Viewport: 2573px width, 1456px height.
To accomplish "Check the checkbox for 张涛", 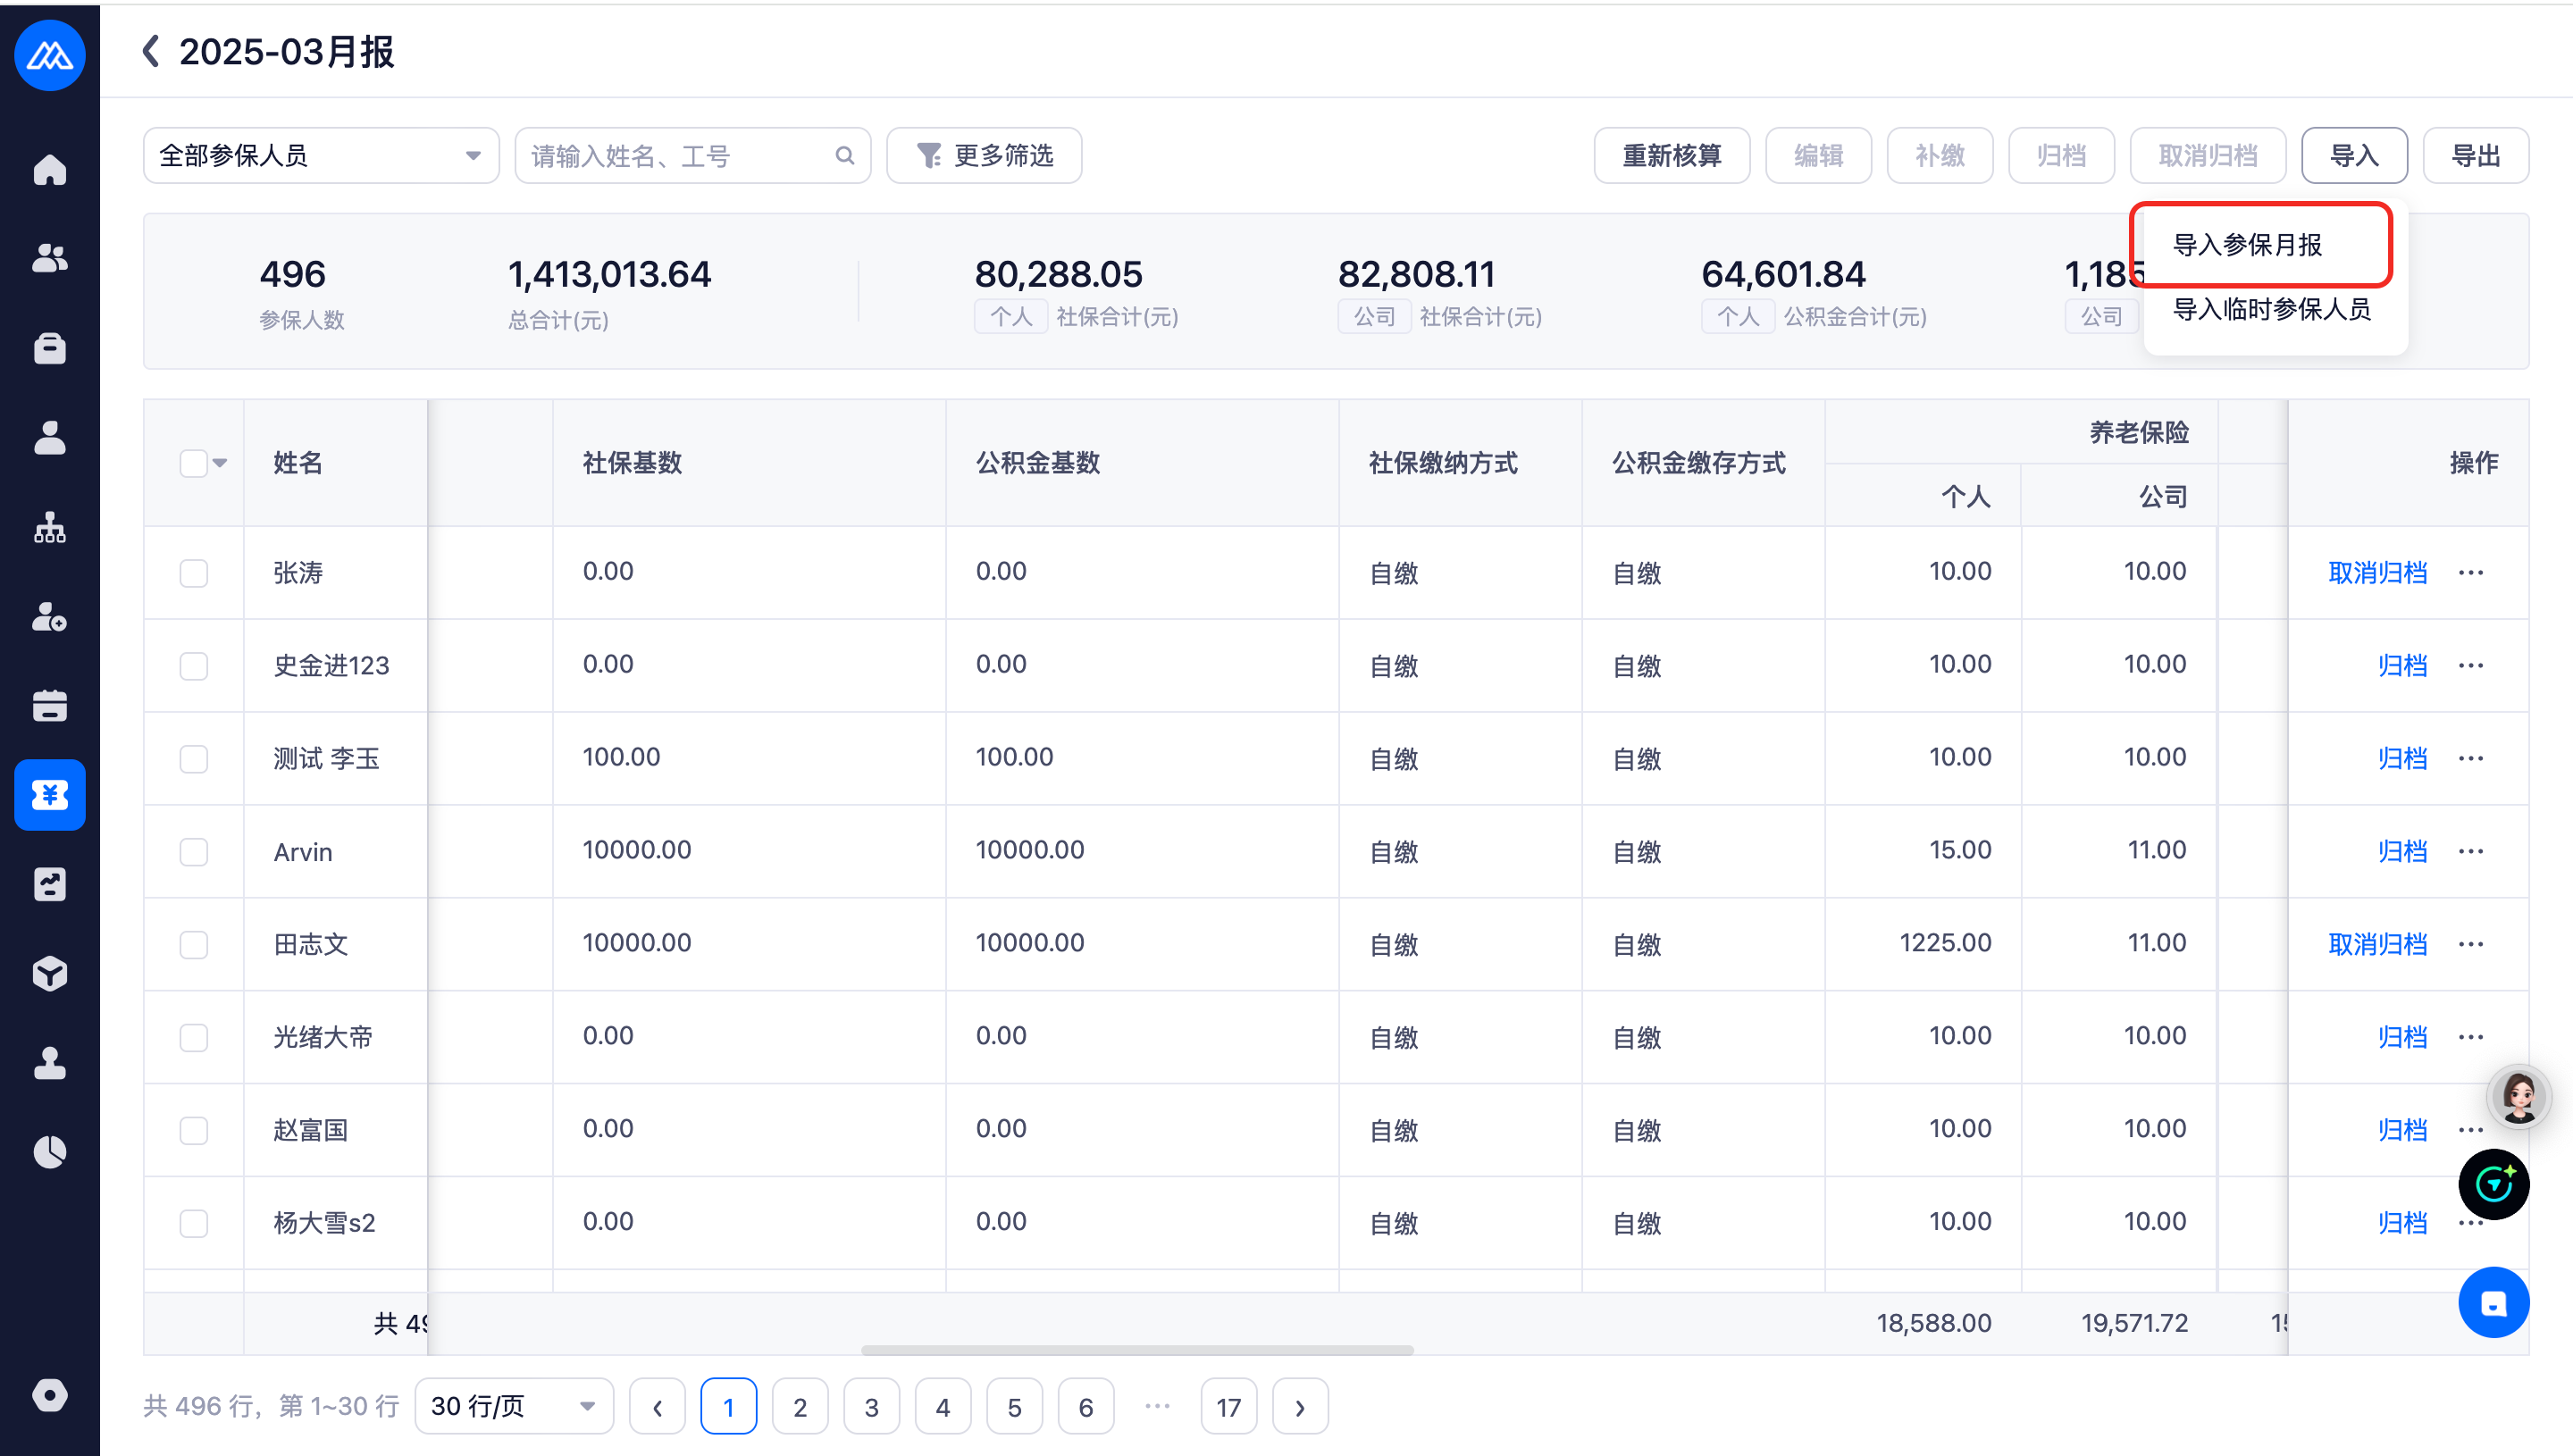I will click(x=194, y=573).
